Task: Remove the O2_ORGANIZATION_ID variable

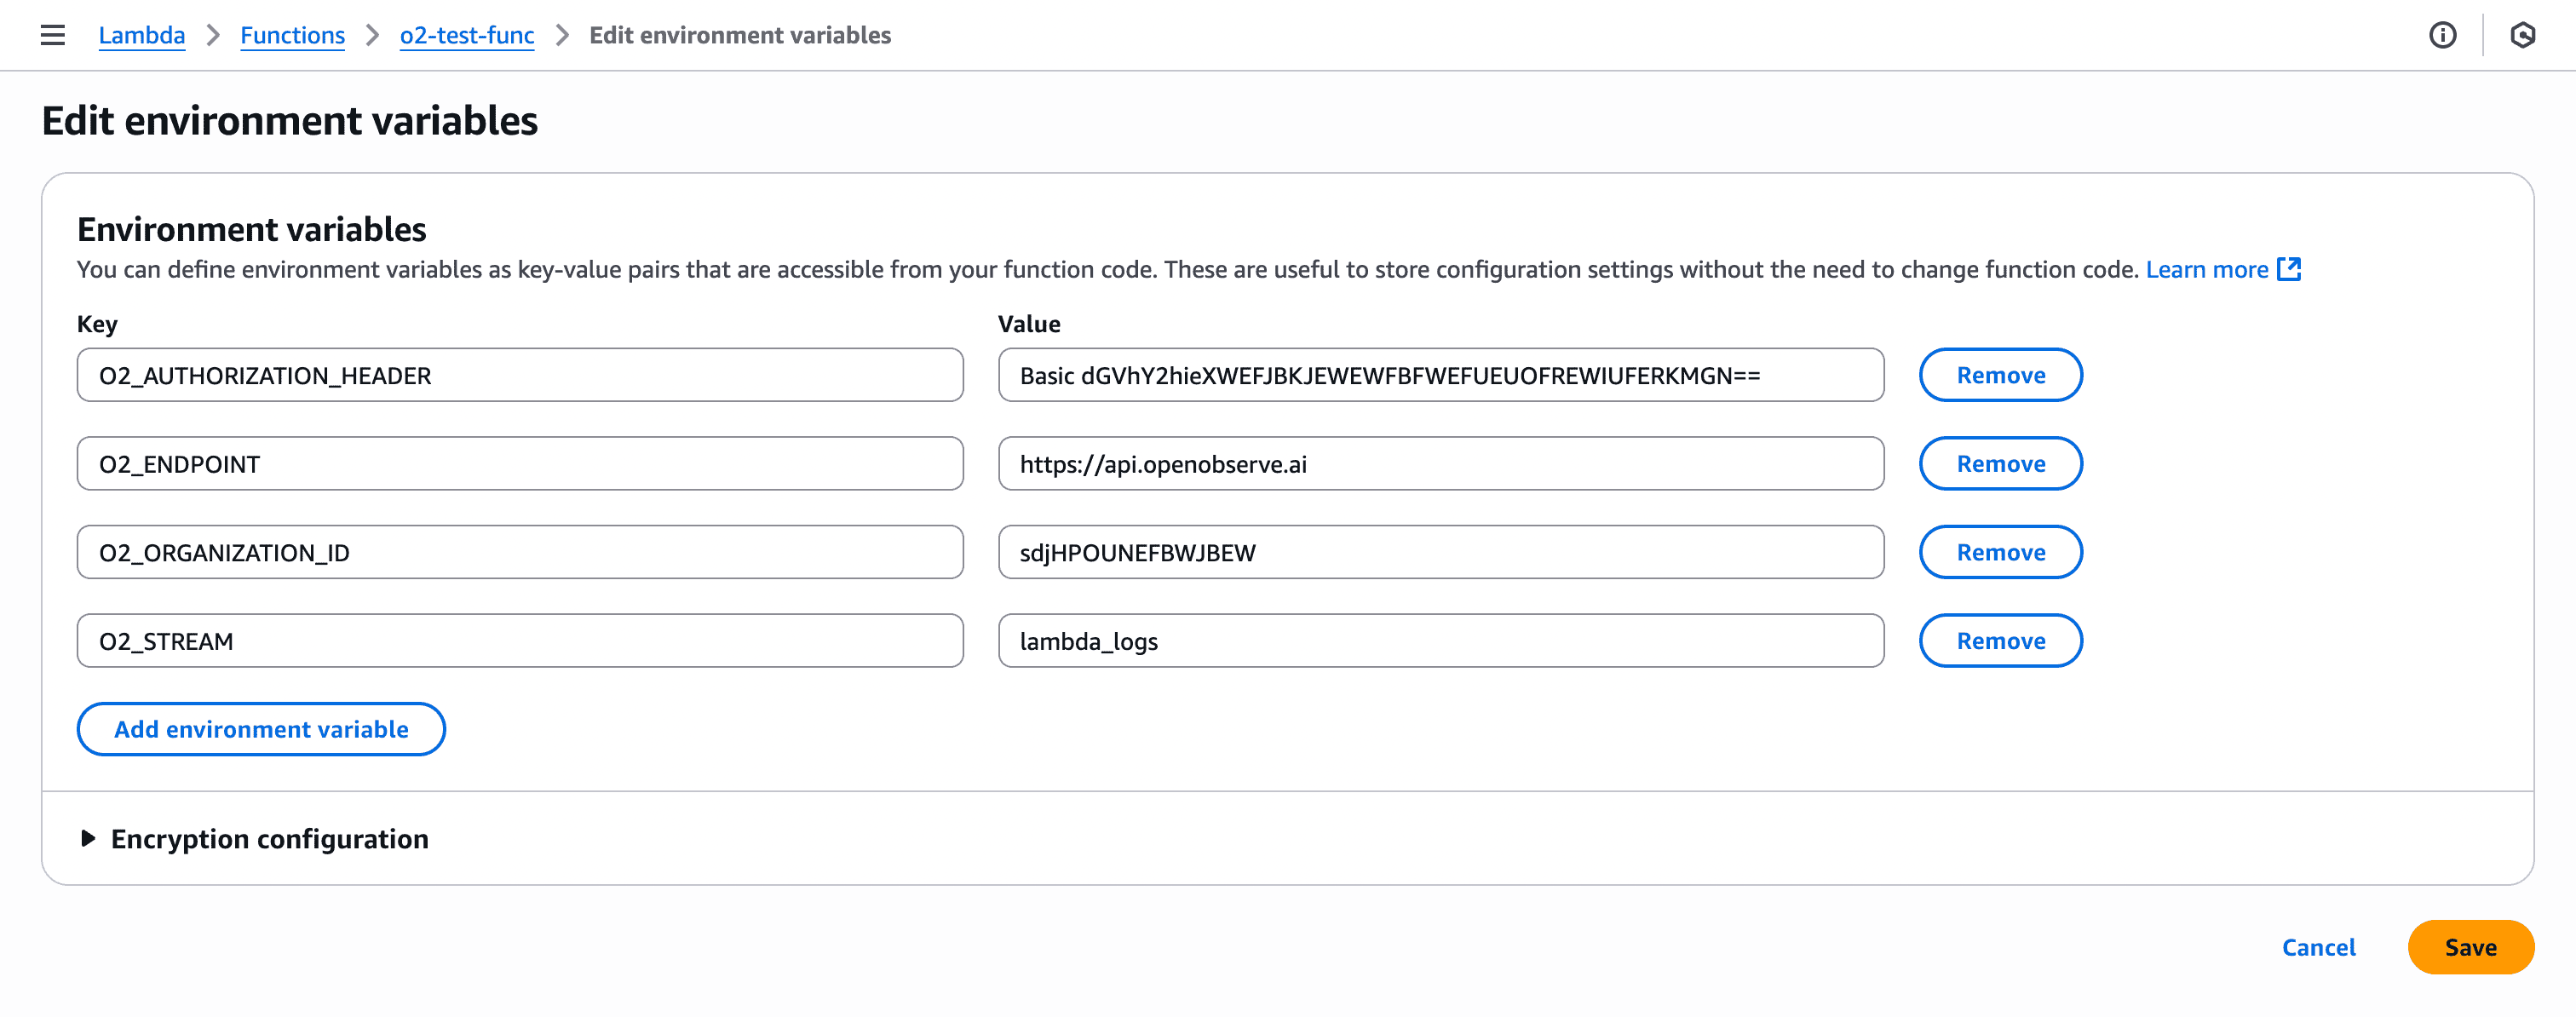Action: [x=2000, y=551]
